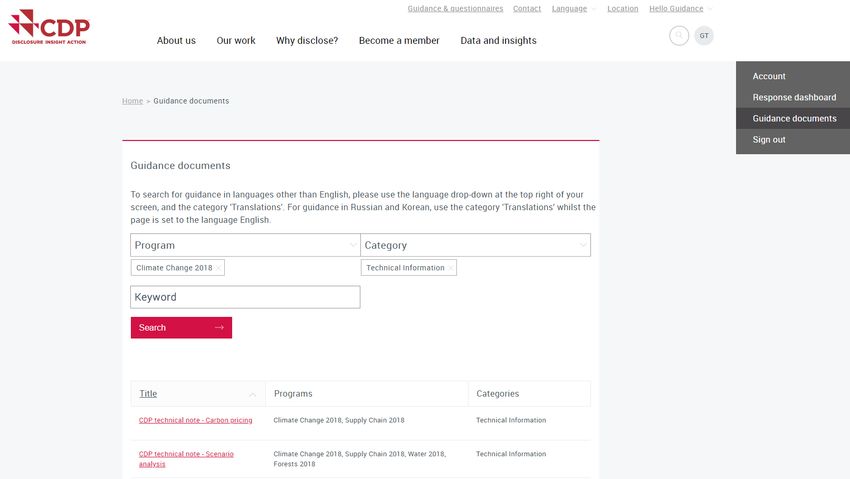This screenshot has height=479, width=850.
Task: Select Response dashboard in side menu
Action: coord(793,98)
